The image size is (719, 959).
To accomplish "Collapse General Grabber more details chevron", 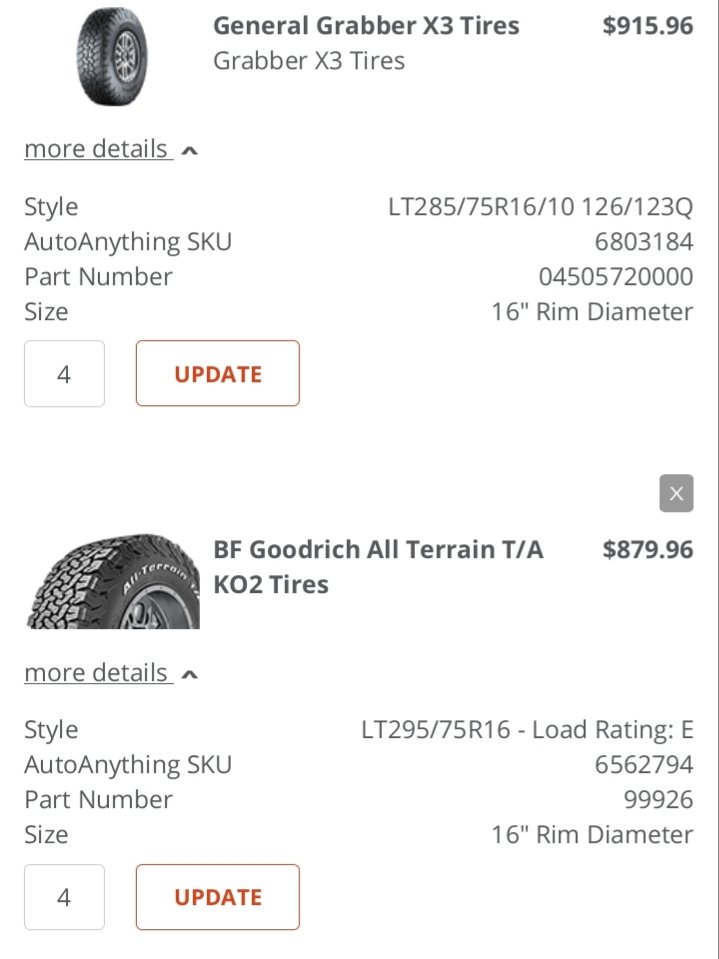I will click(190, 150).
